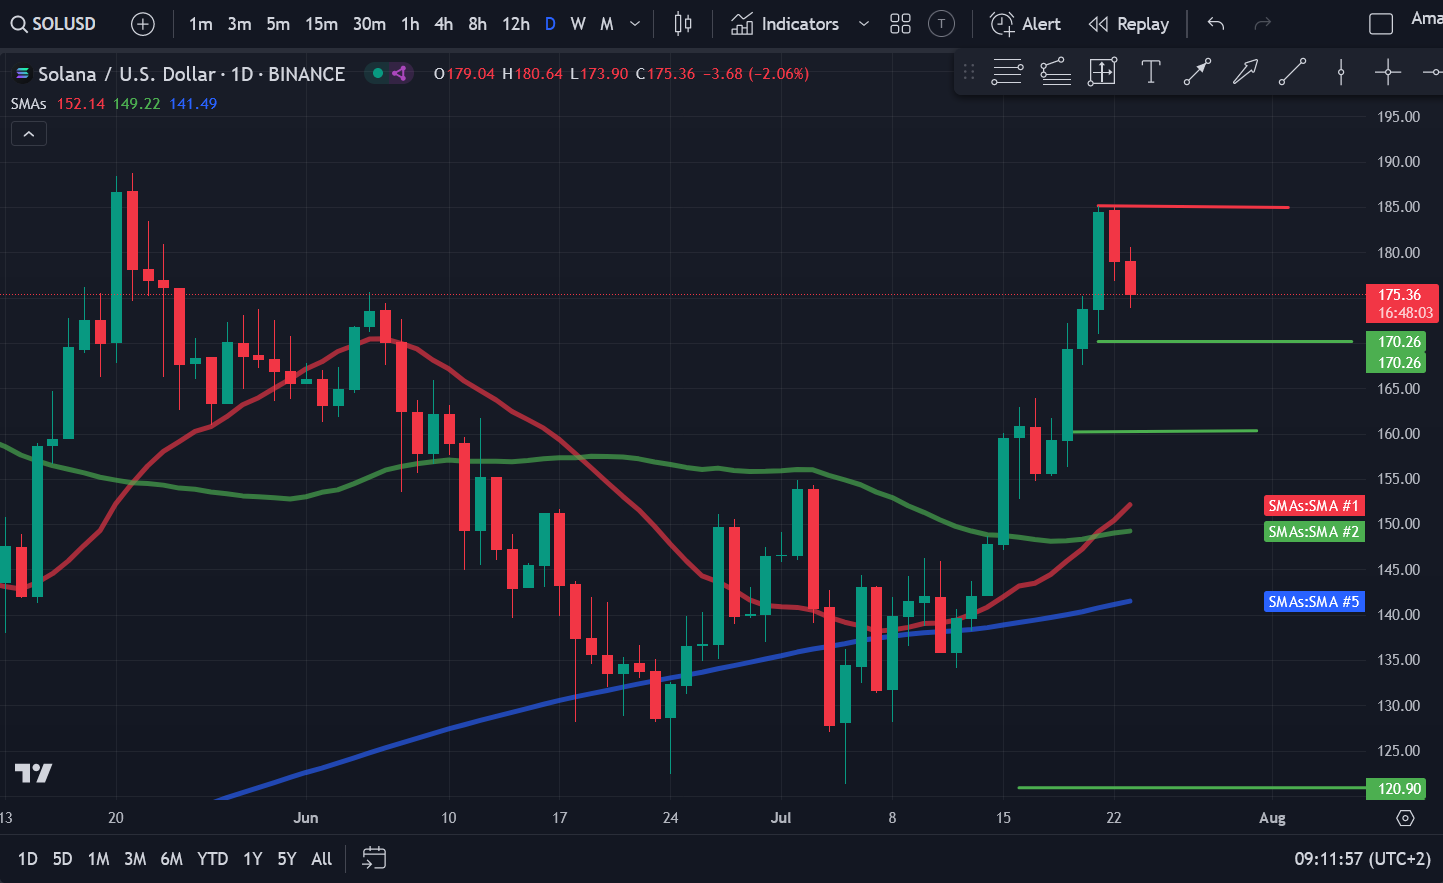The width and height of the screenshot is (1443, 883).
Task: Switch to the 15m interval
Action: [x=321, y=24]
